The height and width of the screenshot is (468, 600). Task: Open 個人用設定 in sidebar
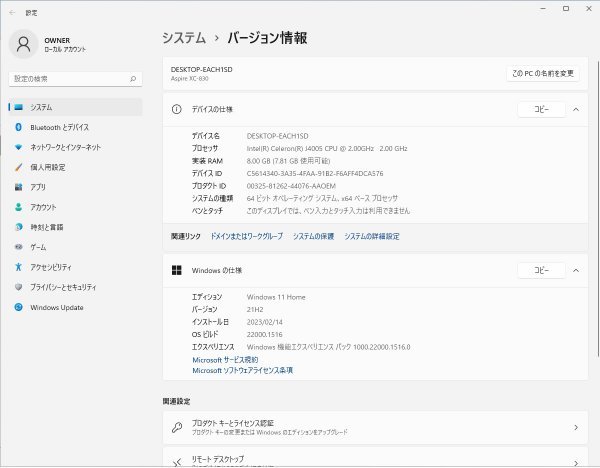click(75, 167)
